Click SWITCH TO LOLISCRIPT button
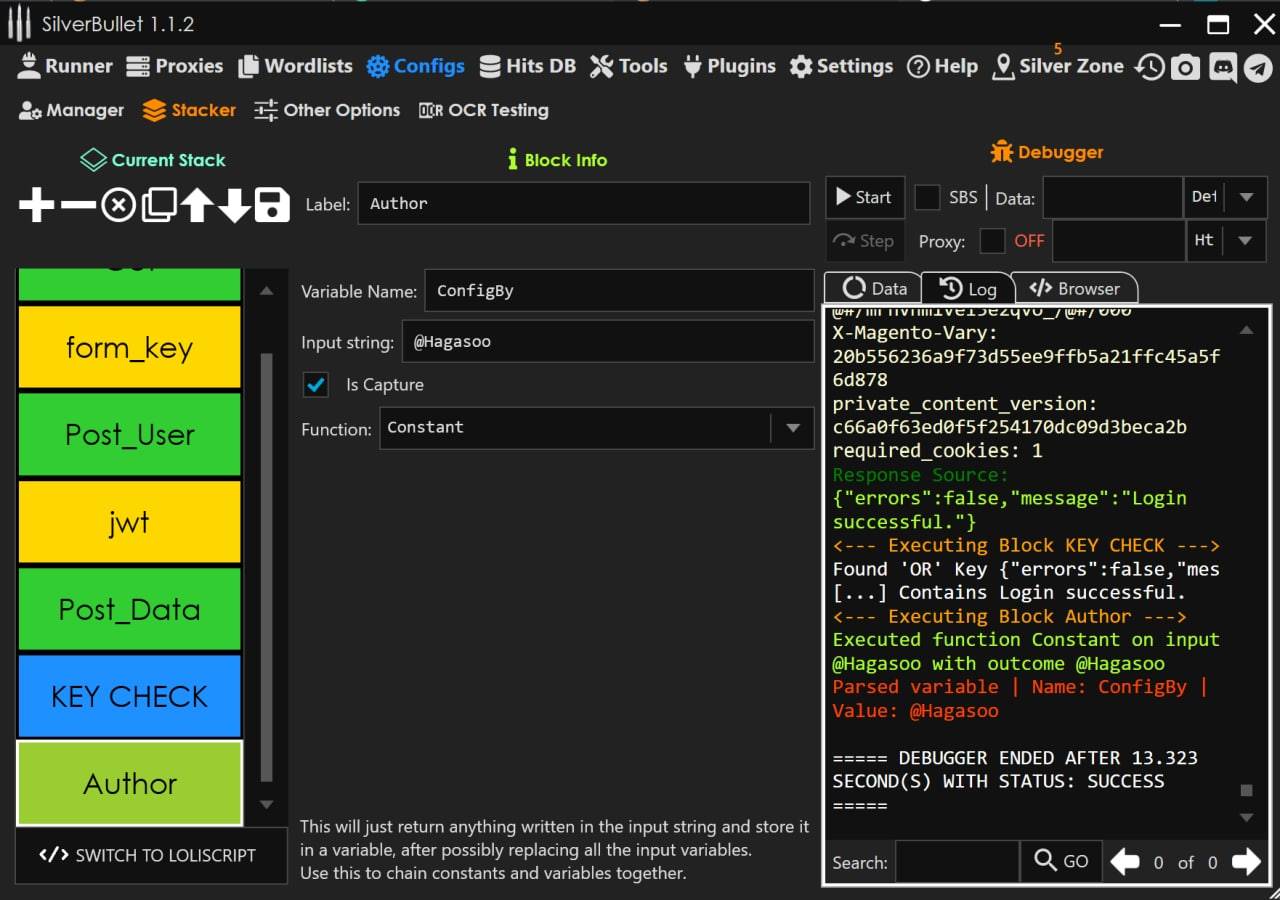 tap(148, 855)
